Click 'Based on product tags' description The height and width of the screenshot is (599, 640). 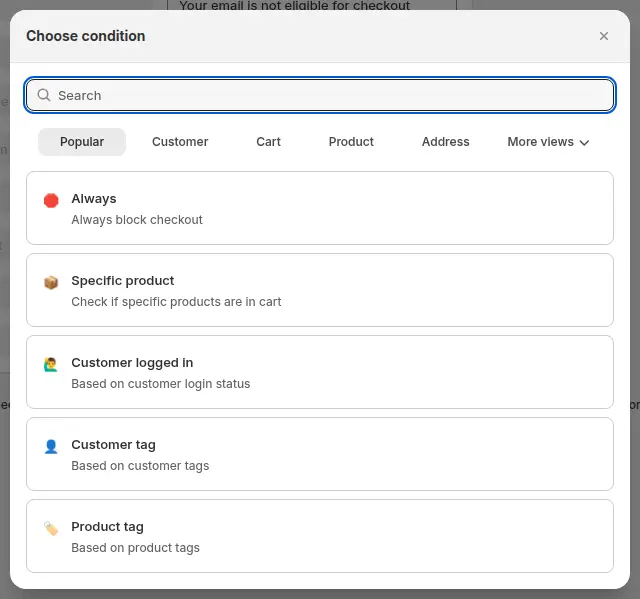point(136,548)
